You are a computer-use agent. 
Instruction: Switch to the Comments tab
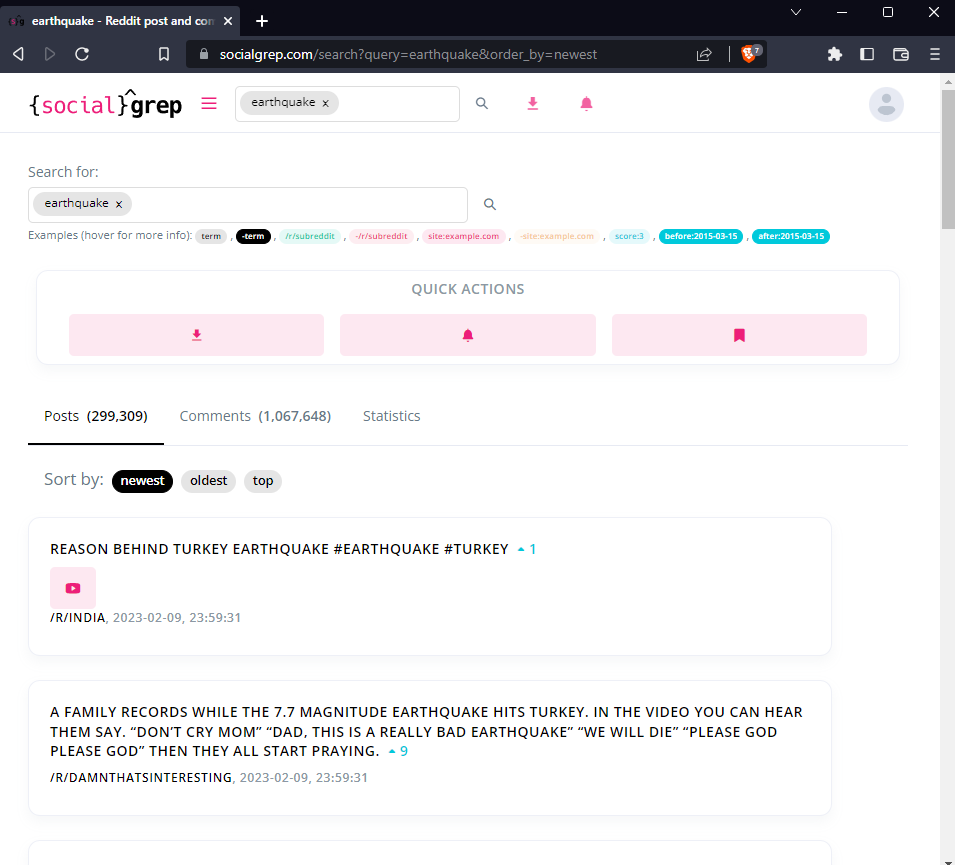tap(255, 416)
